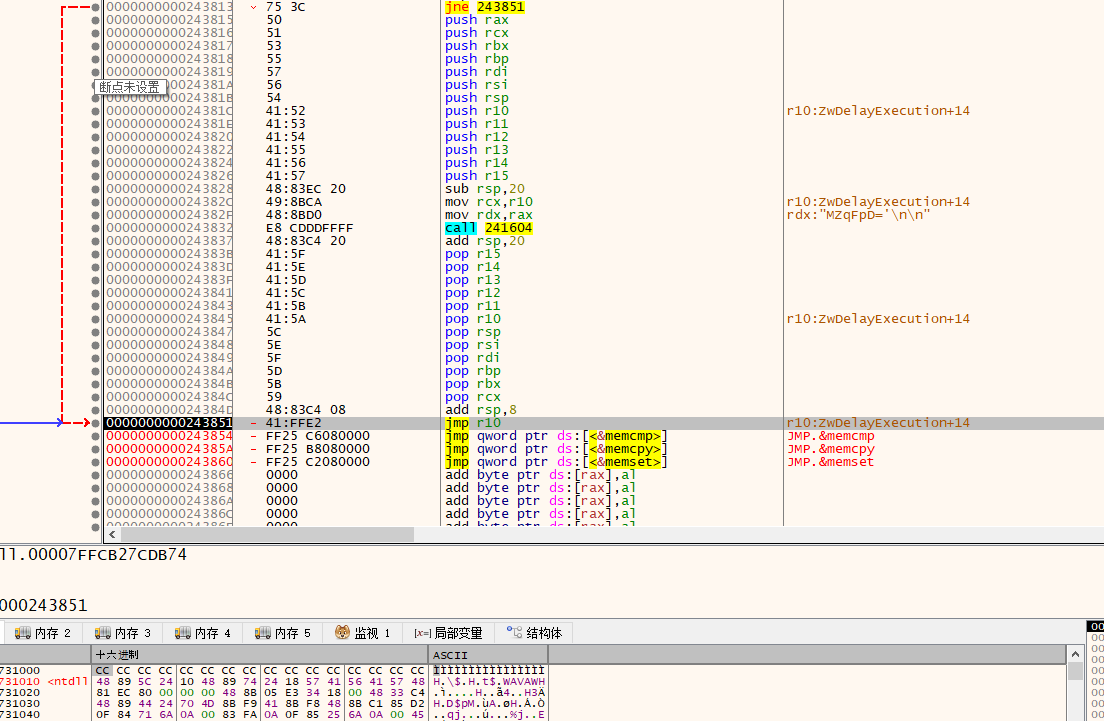Click the jump-down arrow beside bytes 75 3C
The height and width of the screenshot is (721, 1104).
coord(253,7)
